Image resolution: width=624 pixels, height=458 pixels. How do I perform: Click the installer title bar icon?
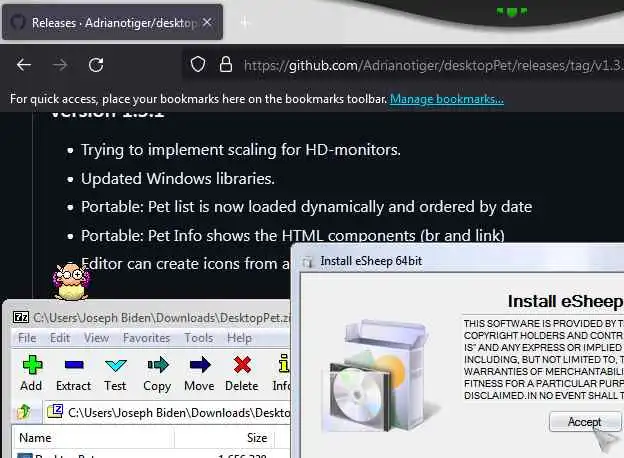tap(307, 262)
